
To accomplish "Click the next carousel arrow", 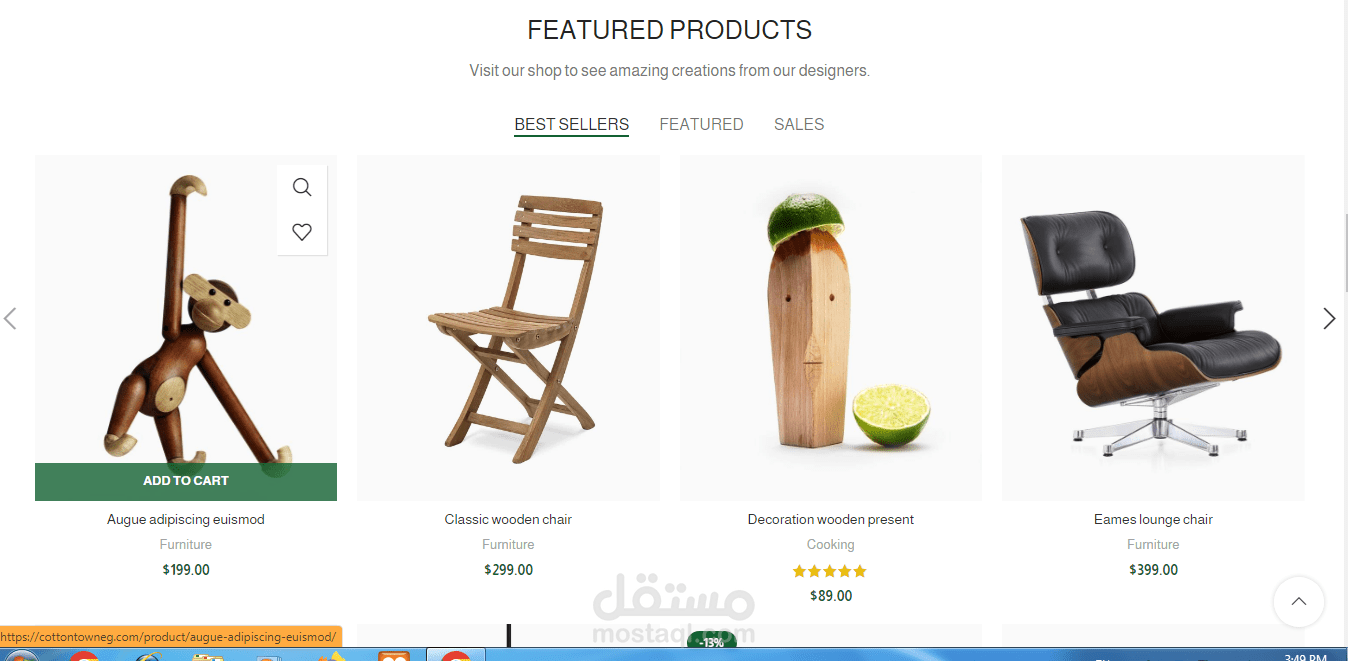I will point(1329,318).
